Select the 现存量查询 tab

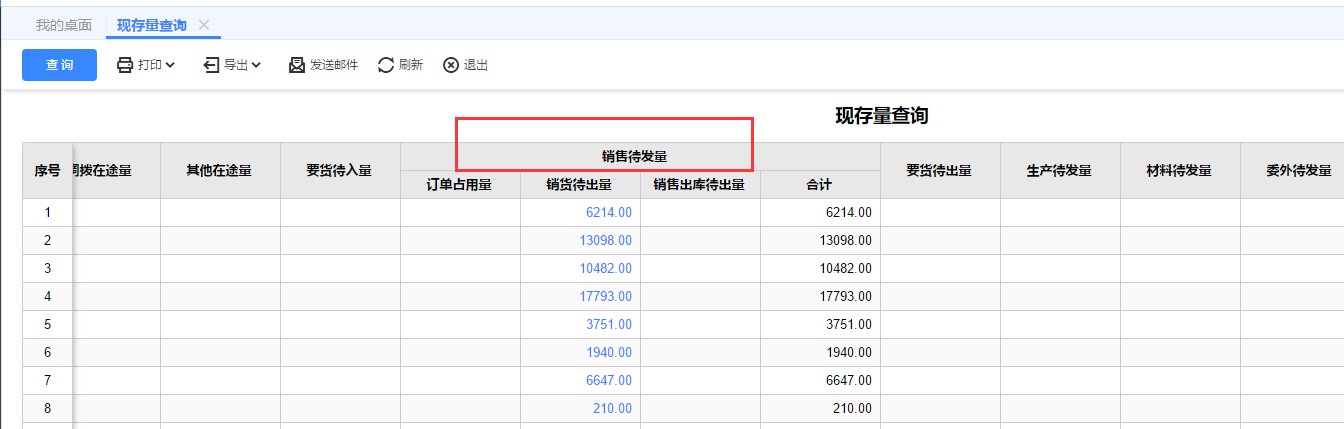click(150, 25)
